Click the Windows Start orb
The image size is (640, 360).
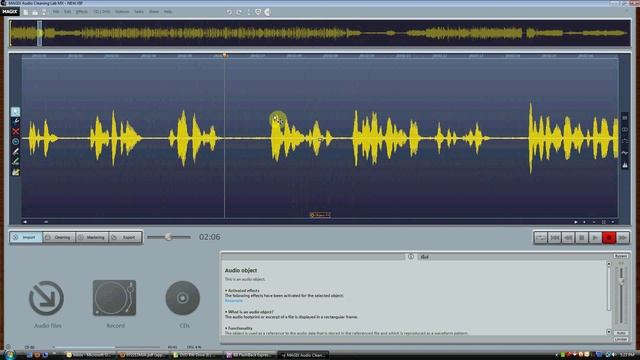pos(10,355)
